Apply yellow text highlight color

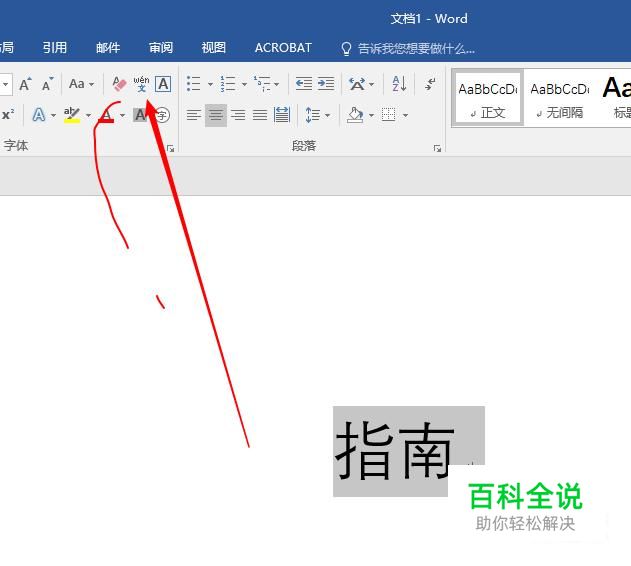point(72,115)
